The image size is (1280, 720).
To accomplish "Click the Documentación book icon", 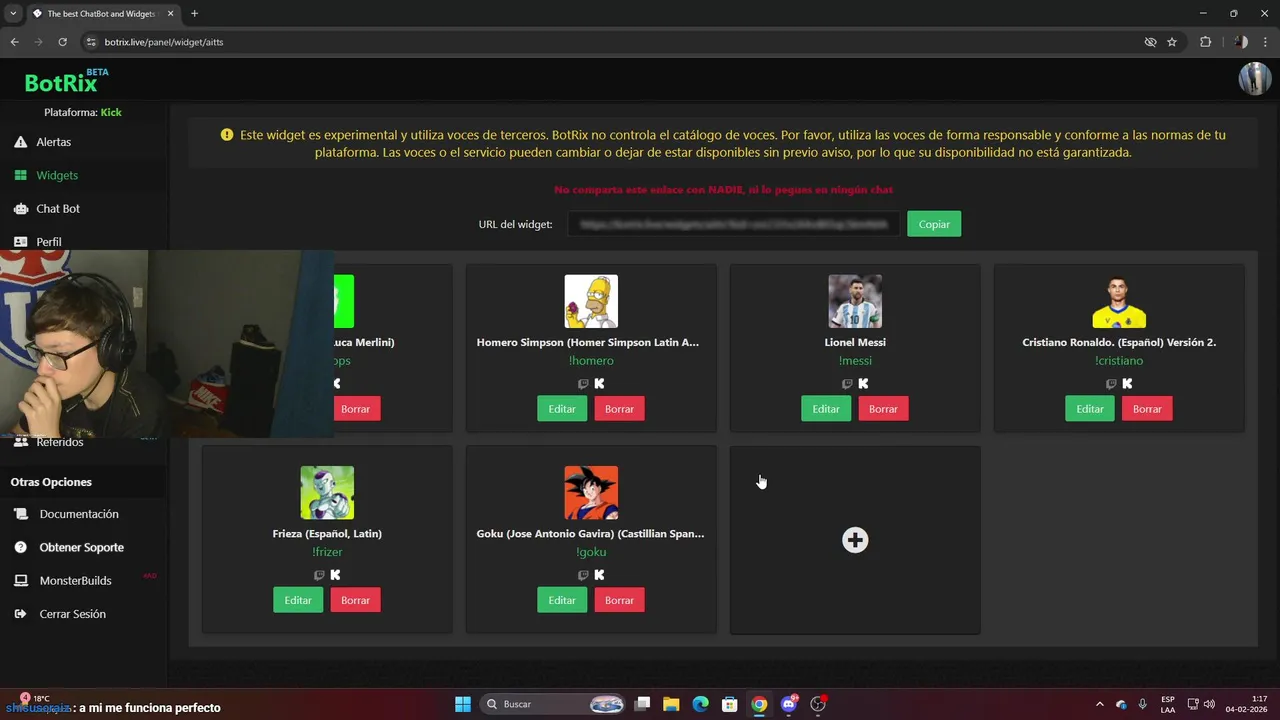I will coord(20,514).
